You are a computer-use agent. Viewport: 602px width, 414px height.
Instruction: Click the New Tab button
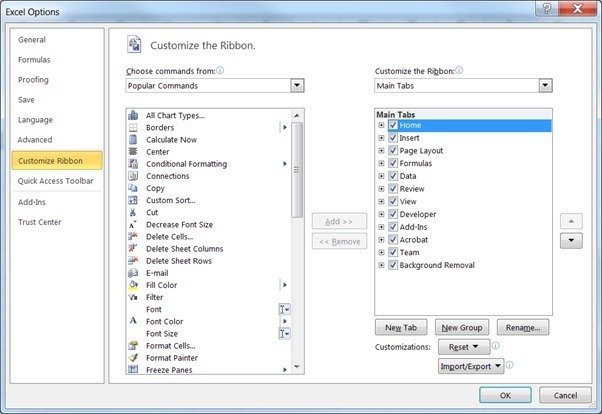point(401,327)
